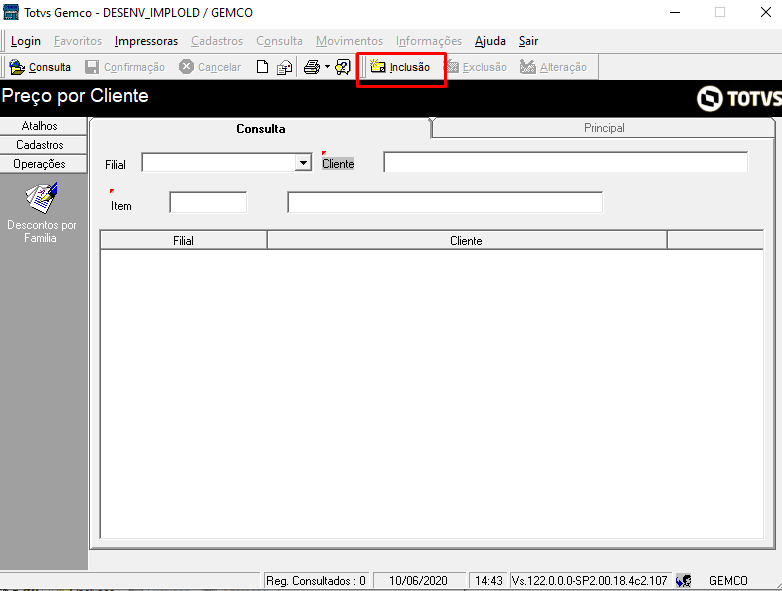Click the Cadastros sidebar button

tap(43, 145)
